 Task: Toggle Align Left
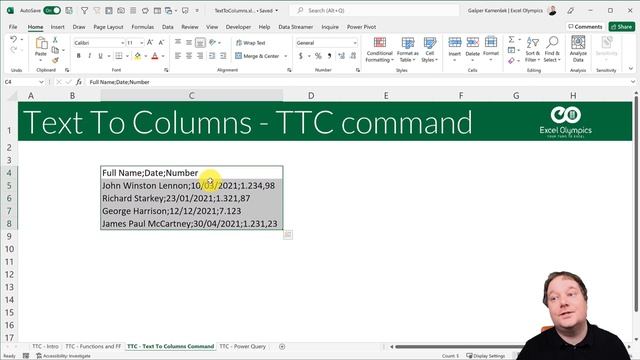pyautogui.click(x=178, y=56)
